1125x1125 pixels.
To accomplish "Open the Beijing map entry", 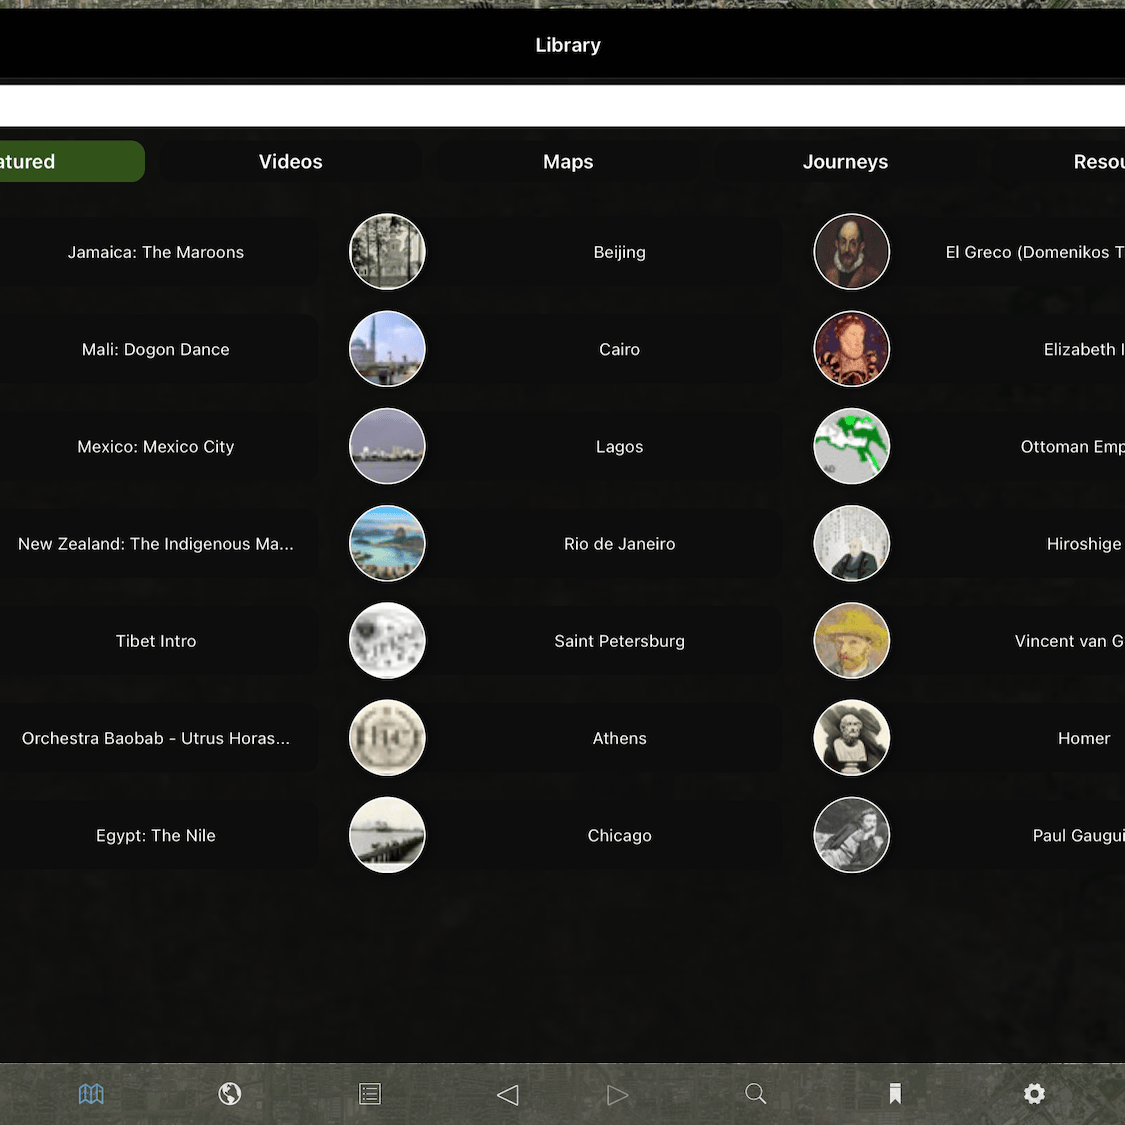I will click(619, 252).
